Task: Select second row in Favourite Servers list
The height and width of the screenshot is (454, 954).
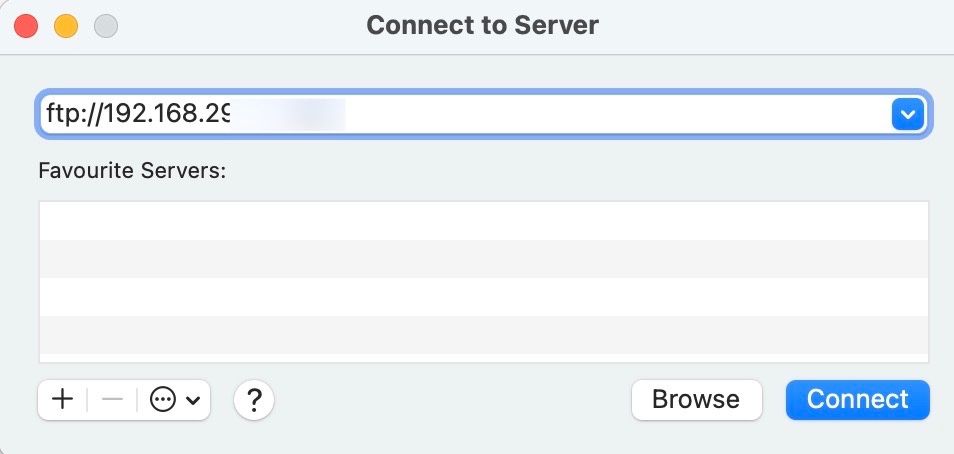Action: pyautogui.click(x=484, y=259)
